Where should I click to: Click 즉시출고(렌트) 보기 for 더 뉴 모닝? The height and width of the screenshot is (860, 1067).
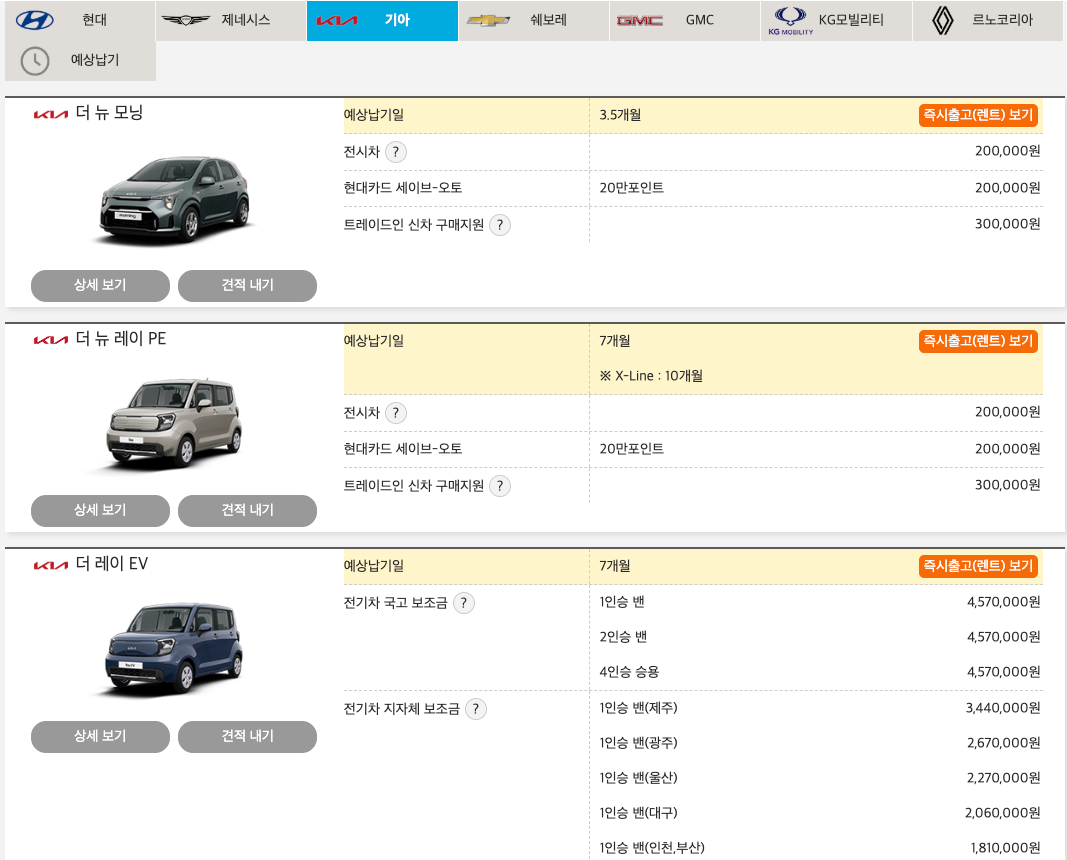[978, 115]
